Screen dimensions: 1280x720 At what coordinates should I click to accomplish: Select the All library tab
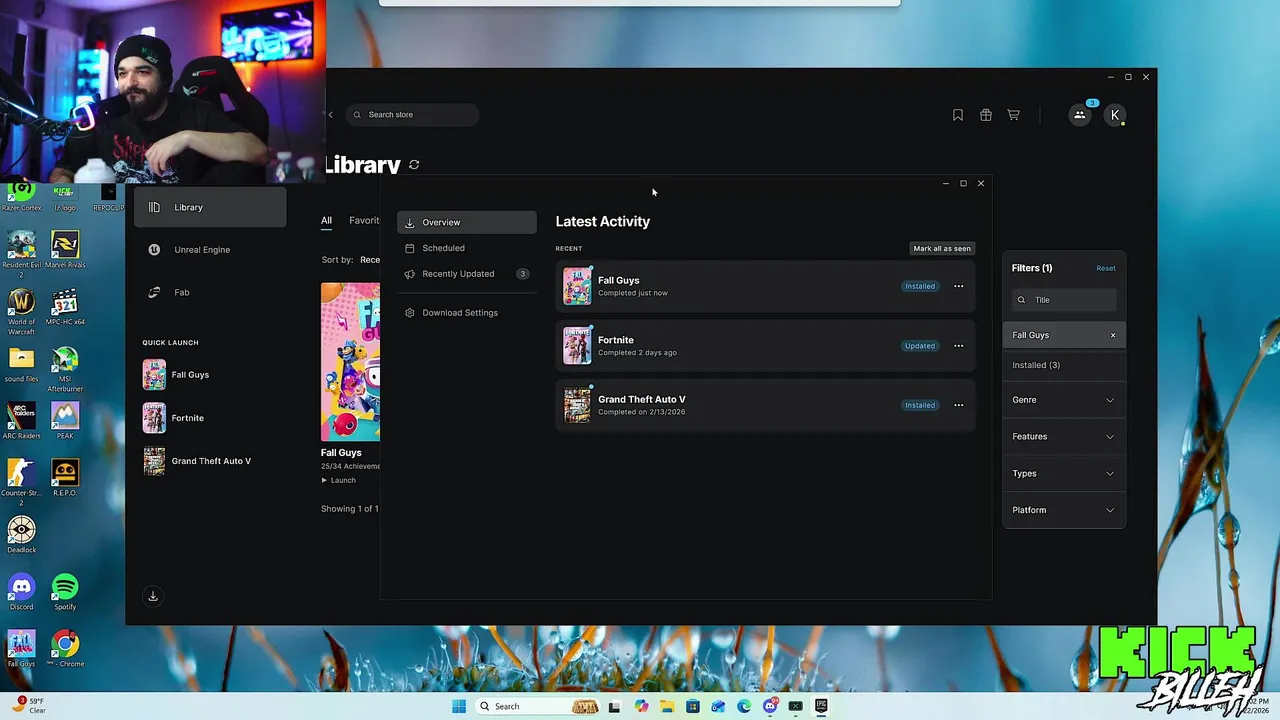tap(326, 221)
